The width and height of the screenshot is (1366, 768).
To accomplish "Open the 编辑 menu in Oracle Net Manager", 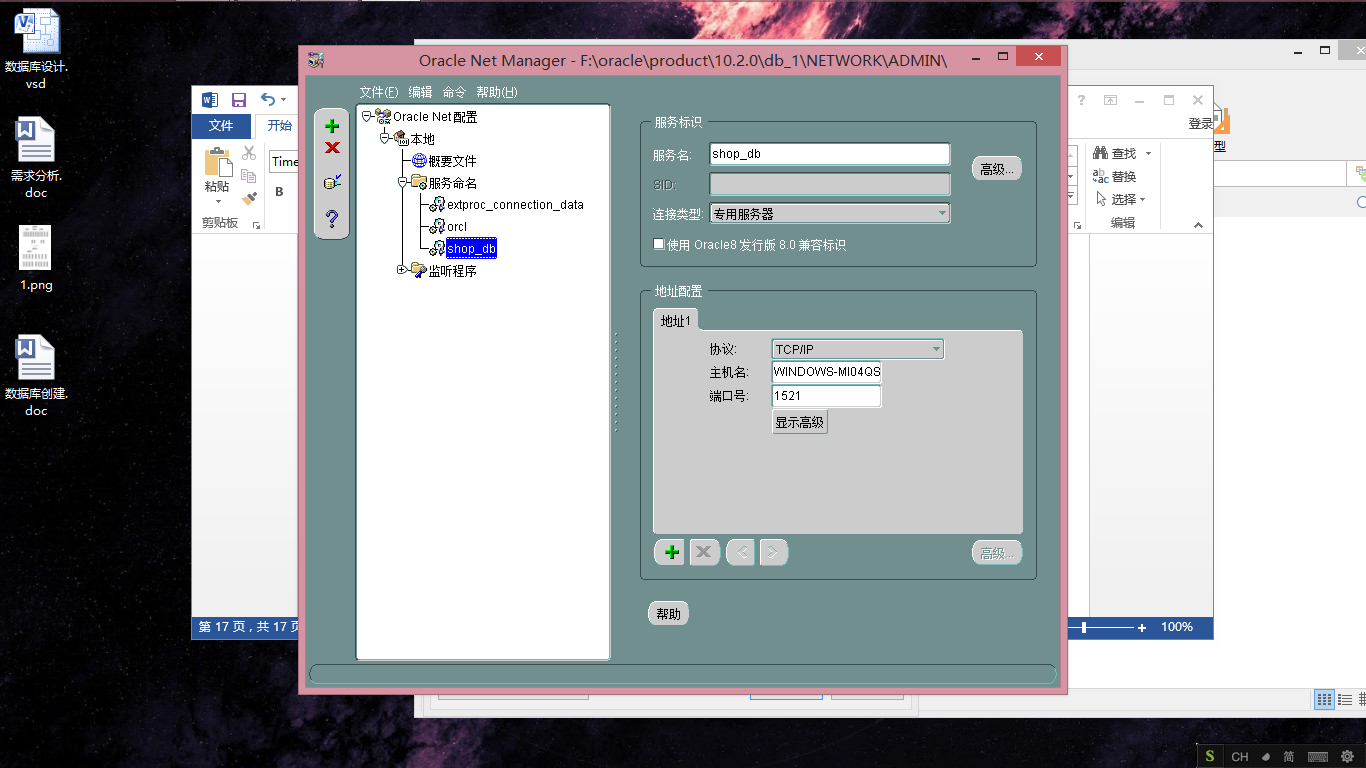I will click(420, 92).
